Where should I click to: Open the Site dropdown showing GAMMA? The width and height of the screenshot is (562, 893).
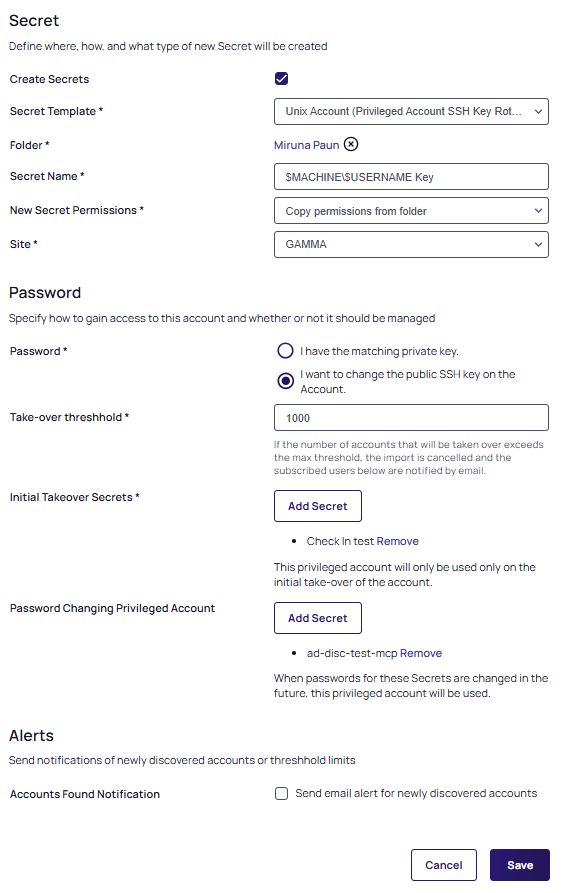(411, 244)
